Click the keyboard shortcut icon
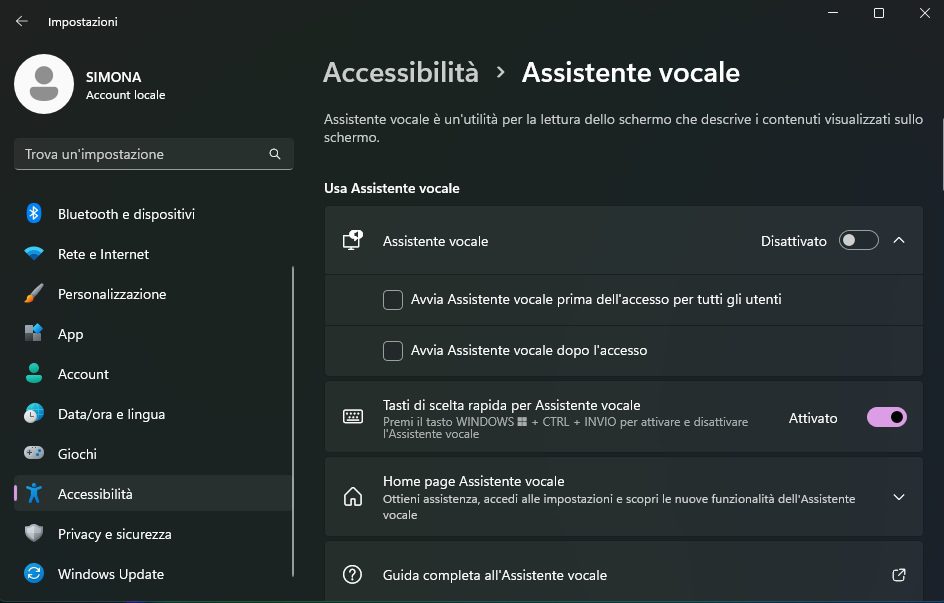Viewport: 944px width, 603px height. click(353, 416)
